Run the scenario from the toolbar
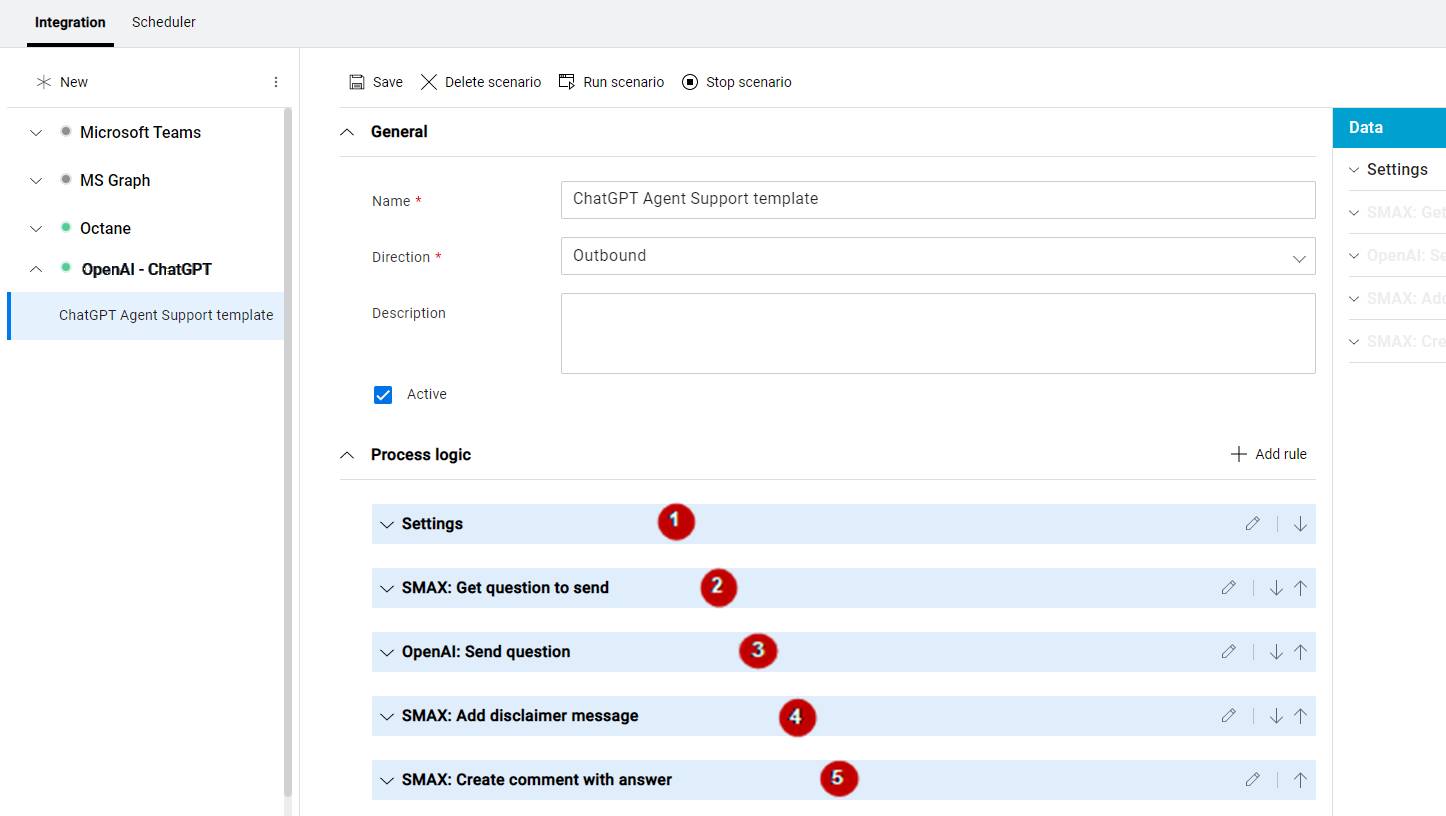Image resolution: width=1446 pixels, height=816 pixels. [567, 81]
